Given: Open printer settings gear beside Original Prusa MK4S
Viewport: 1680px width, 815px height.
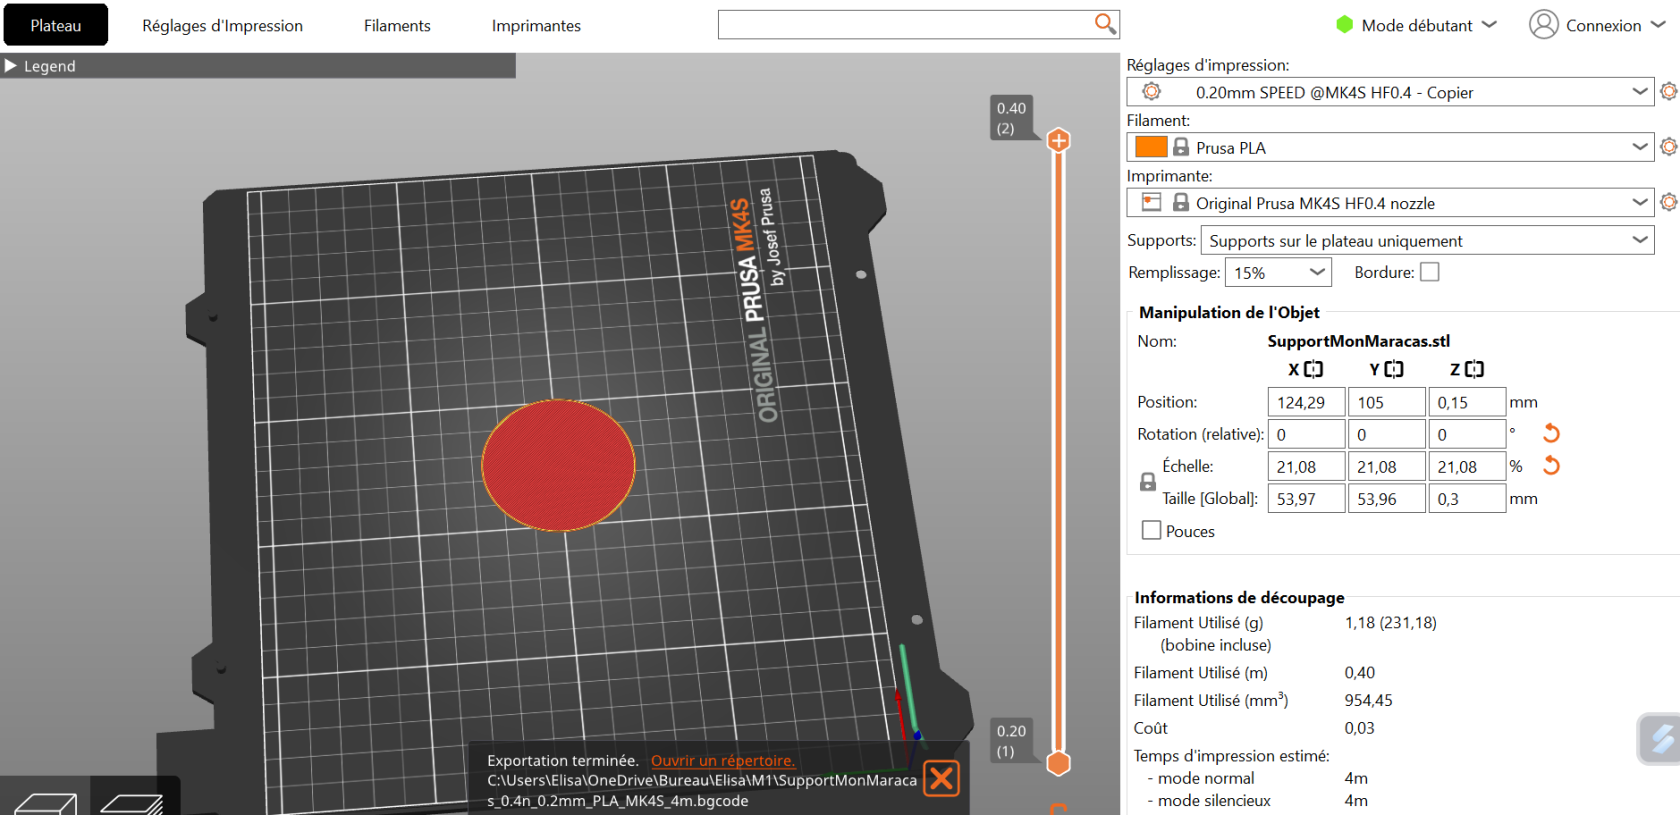Looking at the screenshot, I should pyautogui.click(x=1668, y=202).
